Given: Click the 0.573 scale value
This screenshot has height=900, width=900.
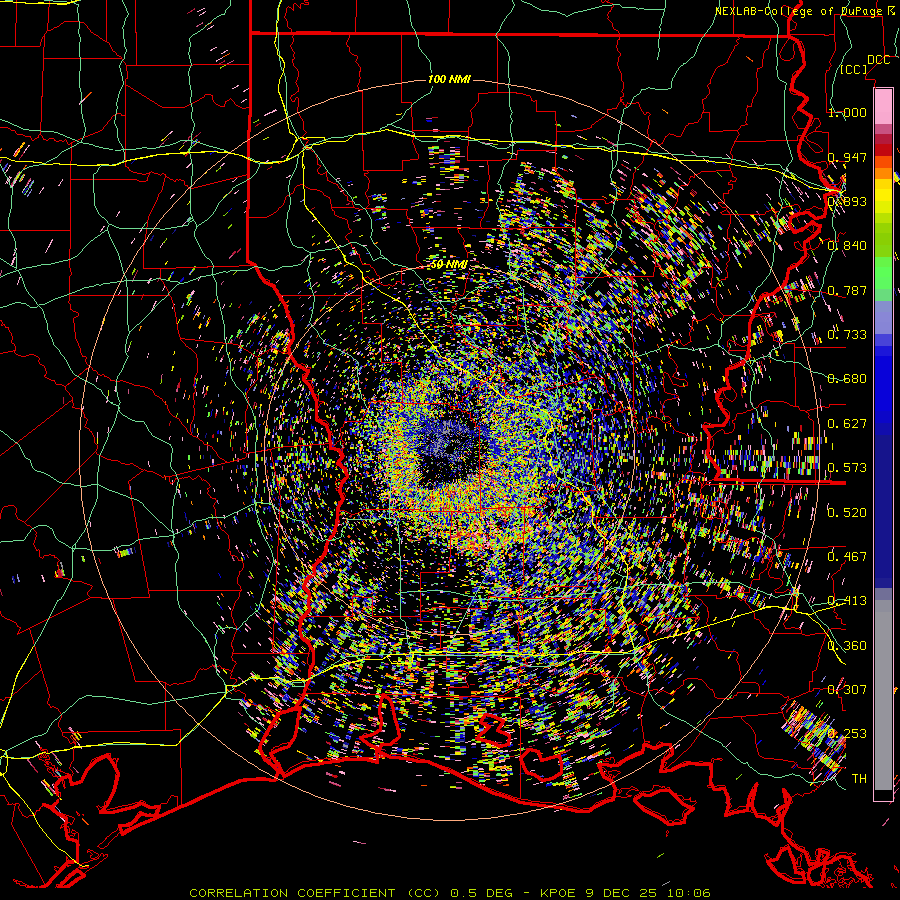Looking at the screenshot, I should coord(847,468).
